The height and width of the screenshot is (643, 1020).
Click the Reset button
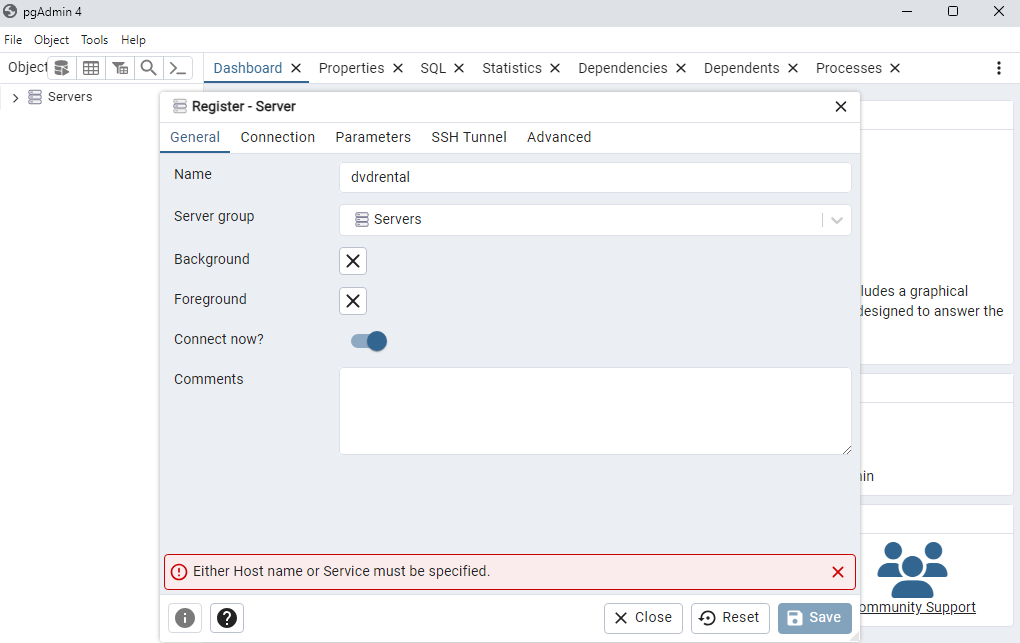tap(730, 618)
